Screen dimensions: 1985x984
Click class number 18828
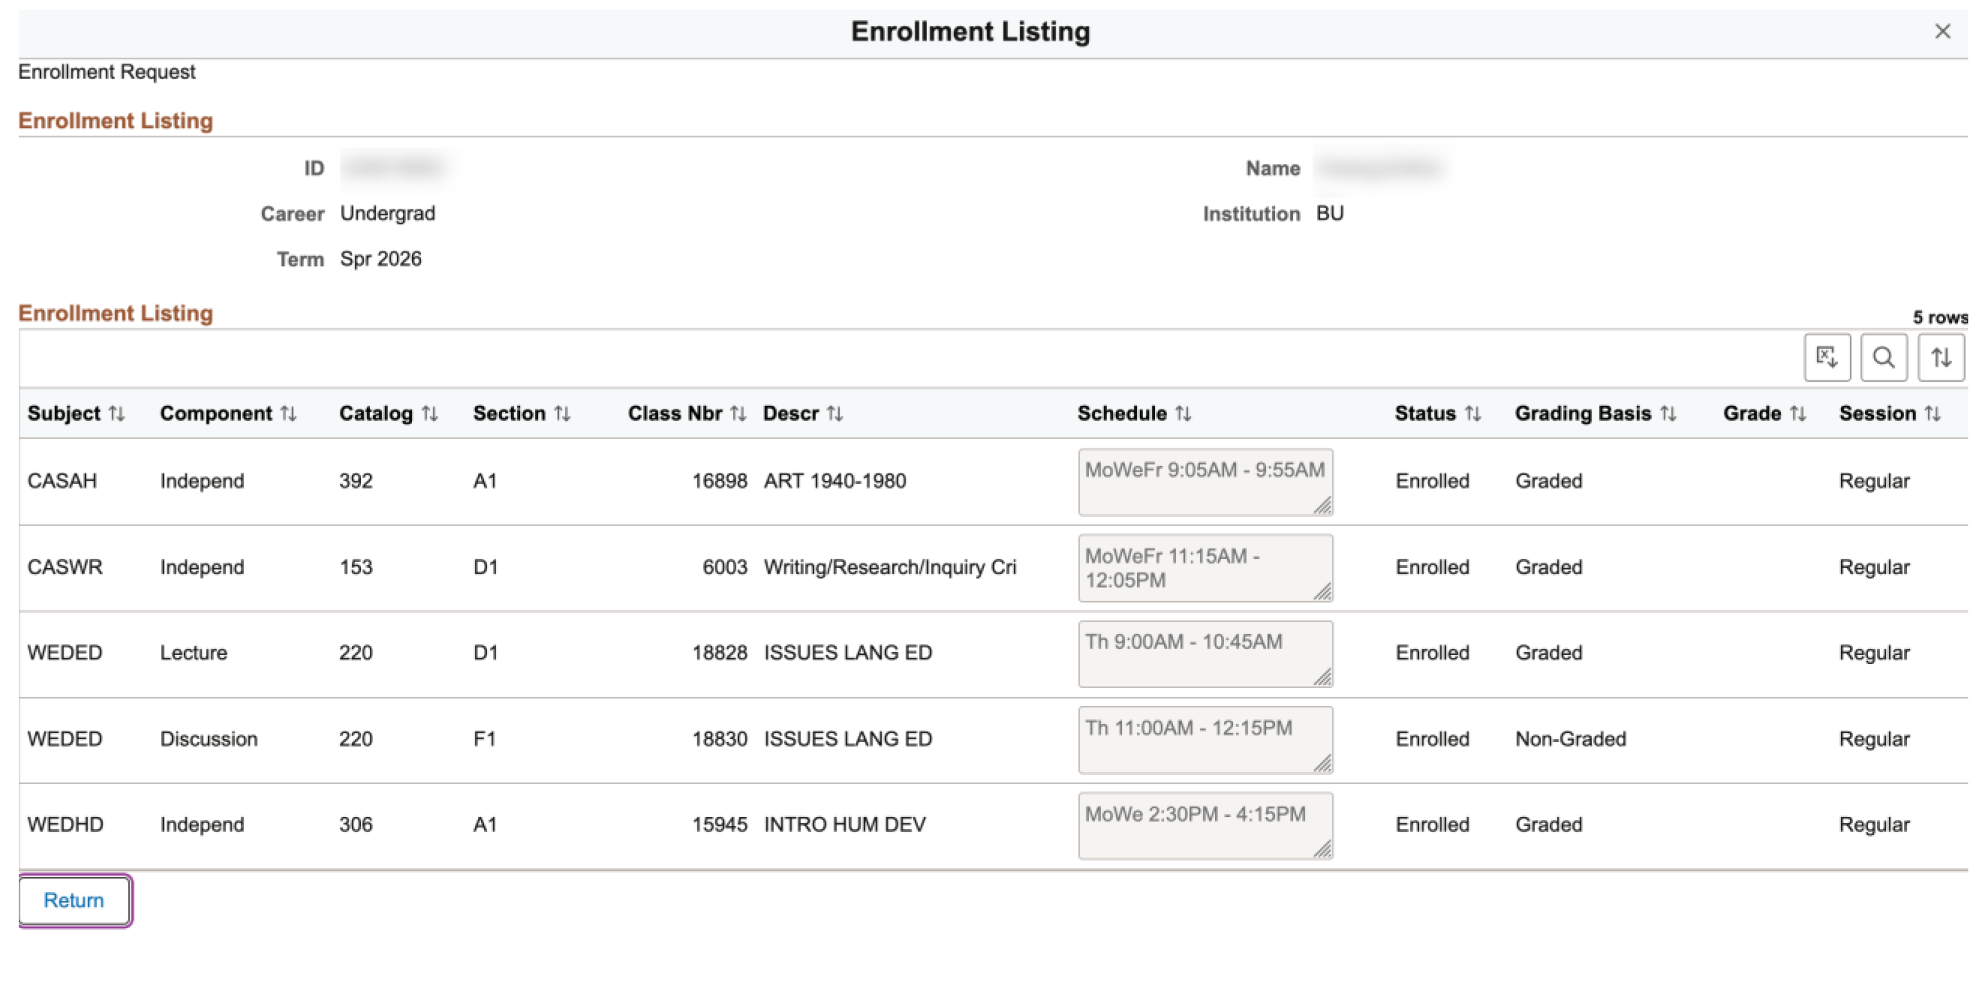coord(720,653)
